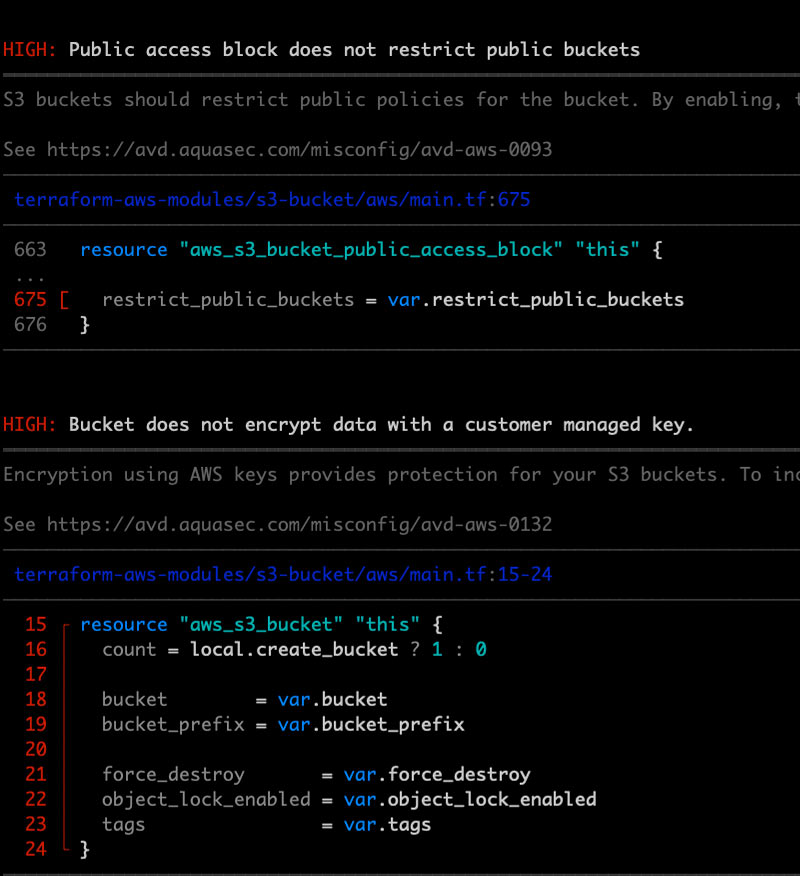
Task: Click var.bucket_prefix on line 19
Action: [371, 725]
